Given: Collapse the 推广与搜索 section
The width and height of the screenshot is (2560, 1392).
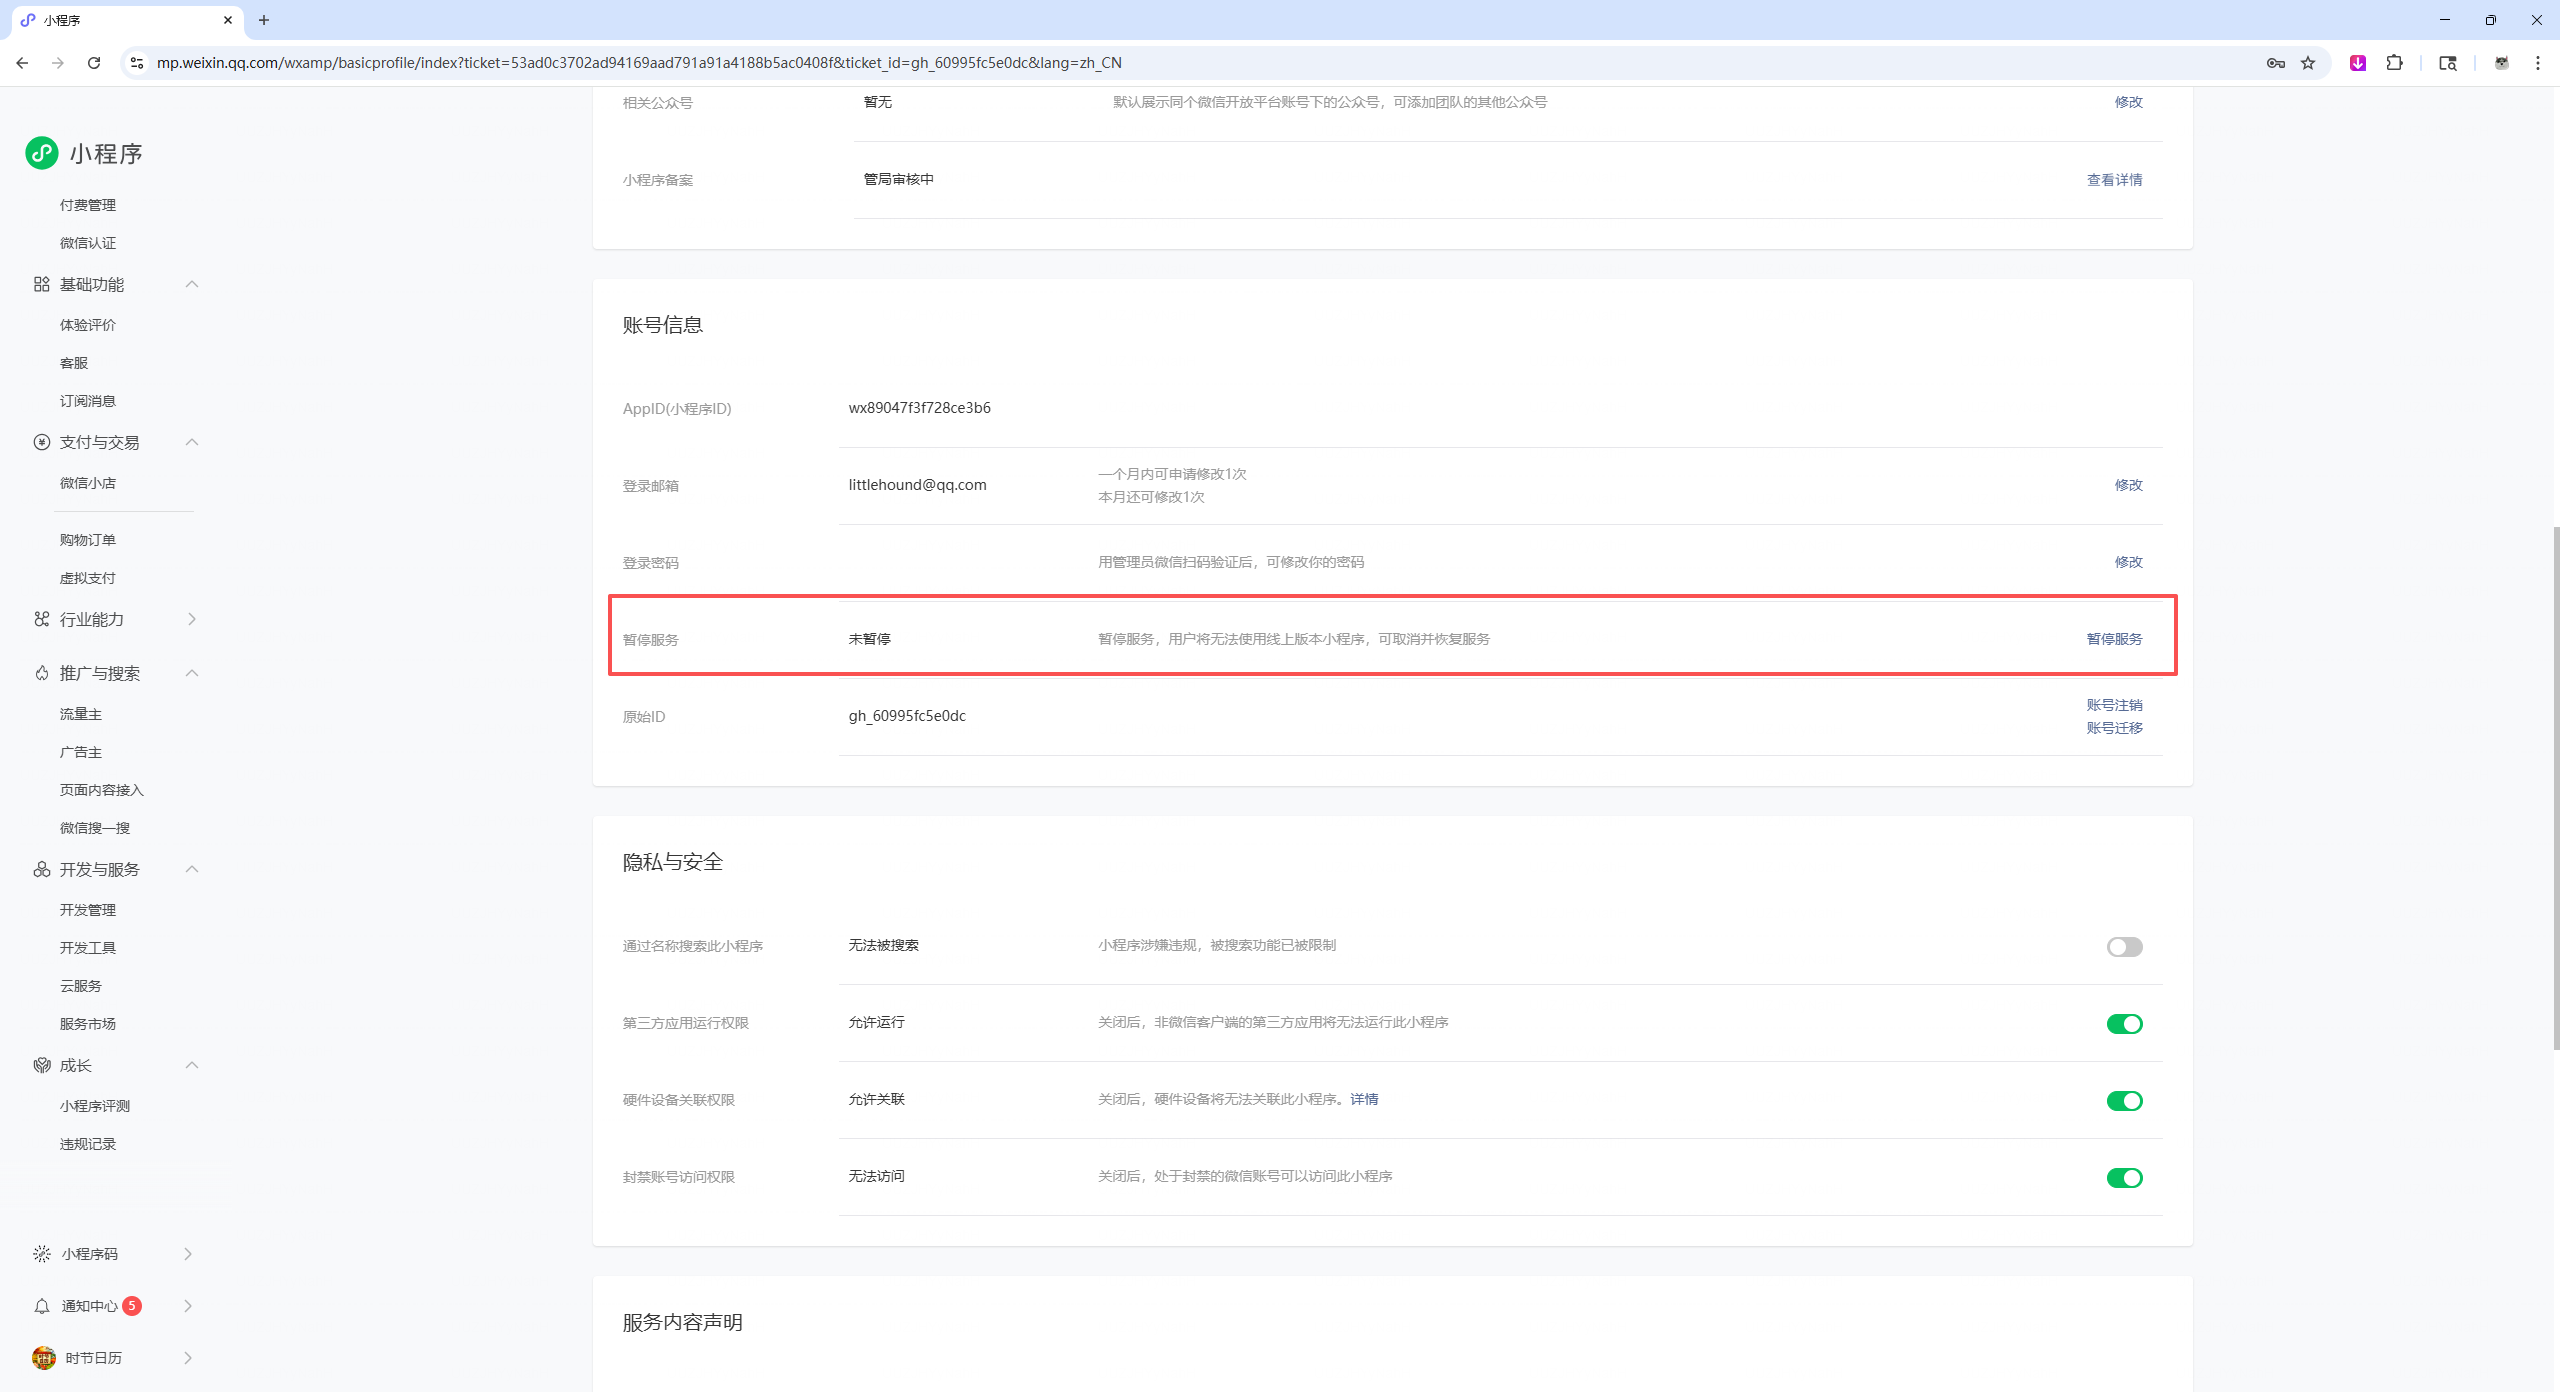Looking at the screenshot, I should coord(192,674).
